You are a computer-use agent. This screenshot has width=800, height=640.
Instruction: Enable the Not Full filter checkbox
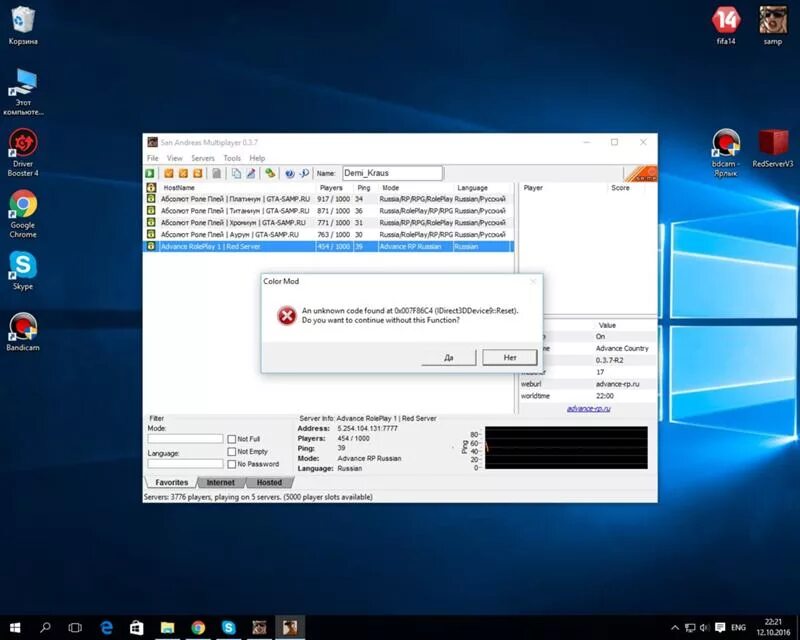pyautogui.click(x=232, y=439)
